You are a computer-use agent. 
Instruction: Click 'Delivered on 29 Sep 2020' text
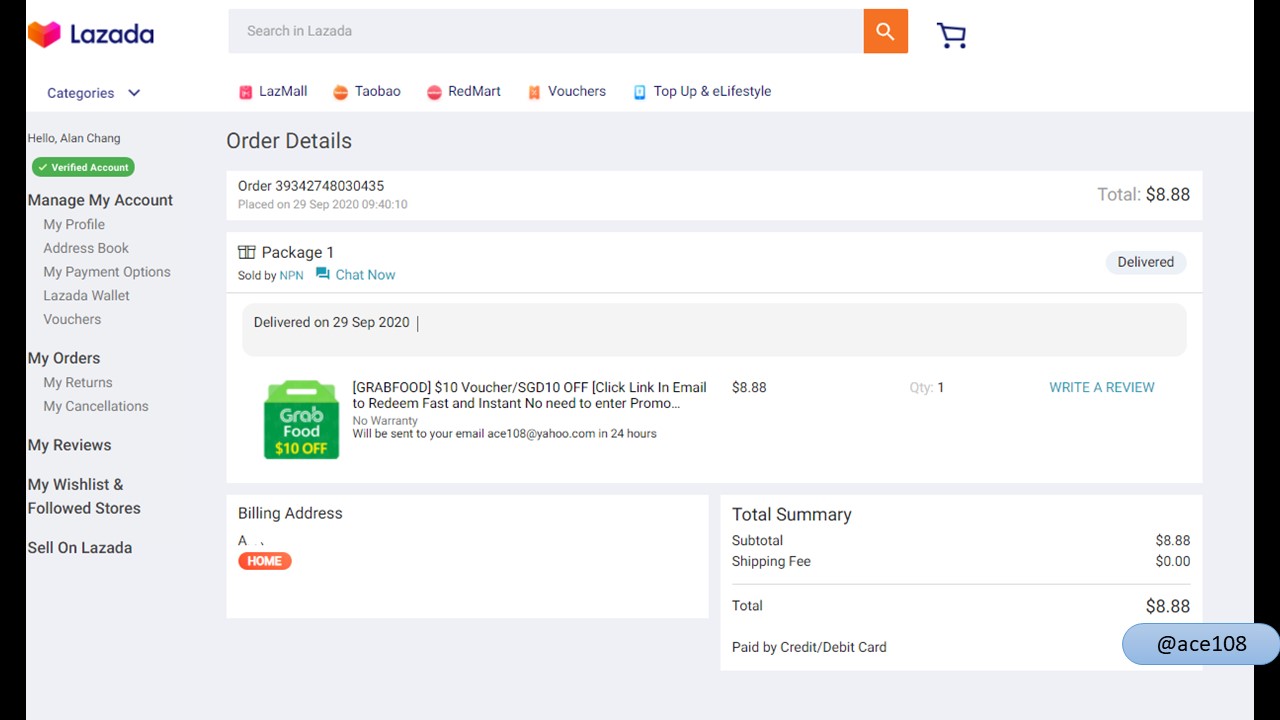click(331, 322)
